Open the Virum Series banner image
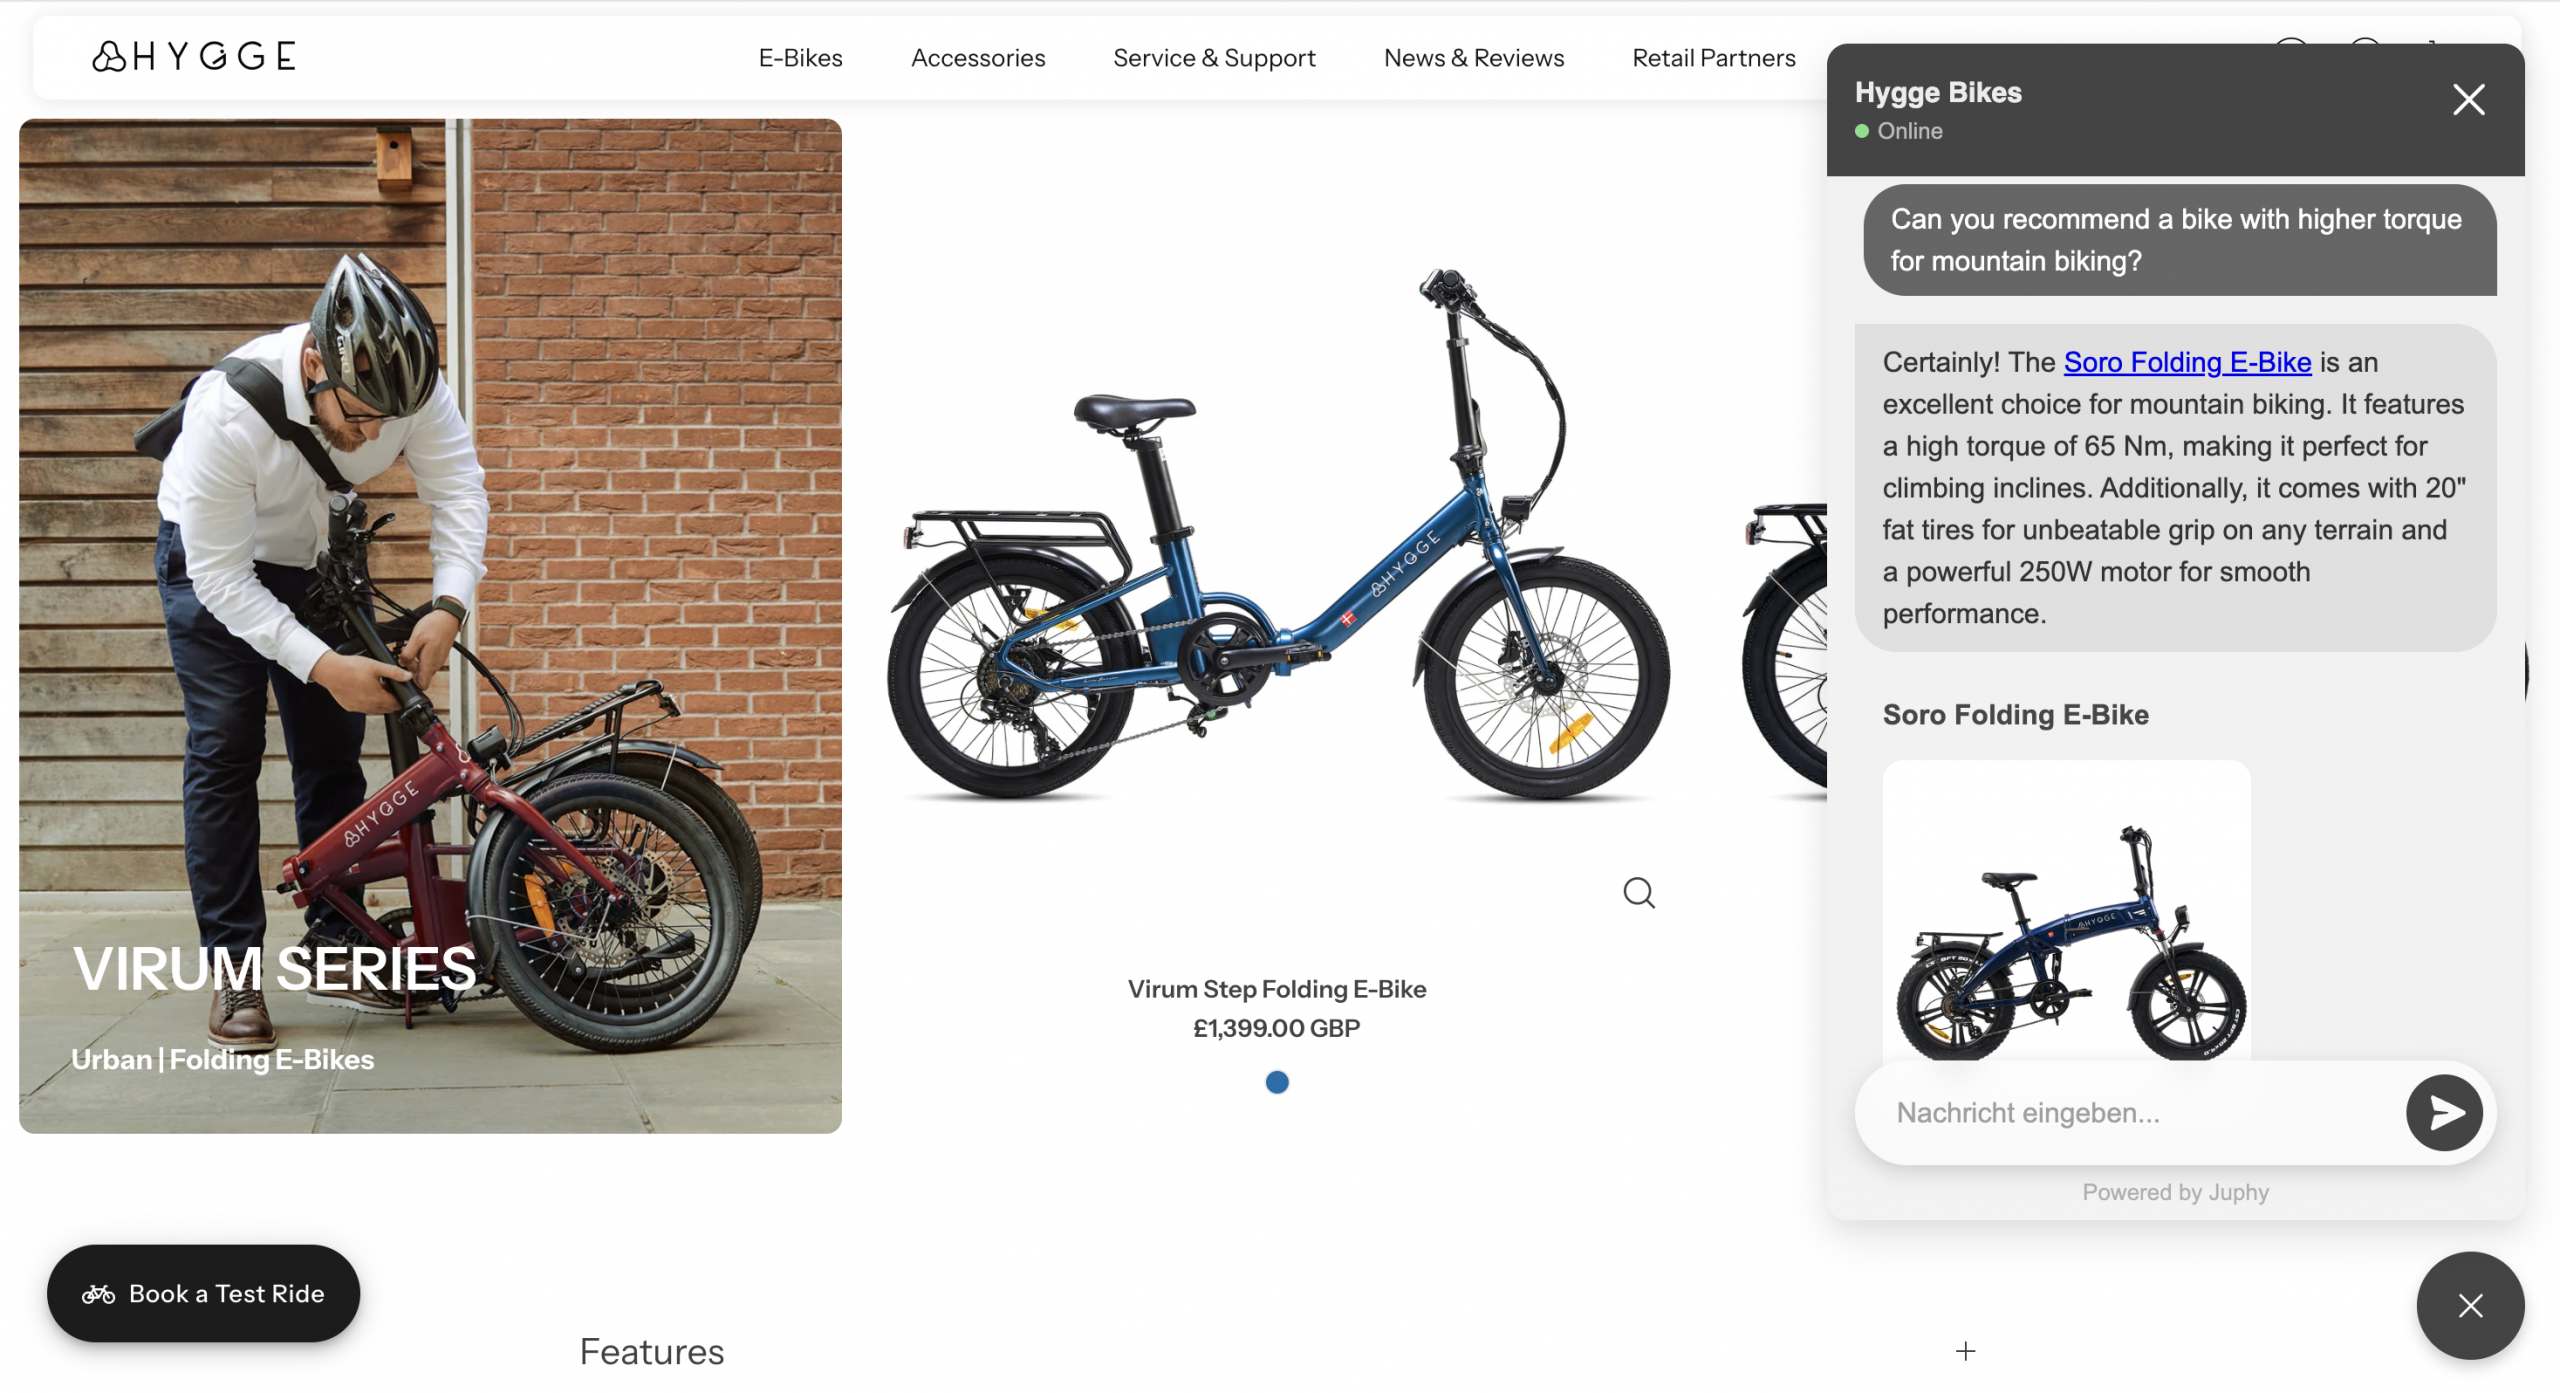Viewport: 2560px width, 1393px height. pyautogui.click(x=430, y=625)
